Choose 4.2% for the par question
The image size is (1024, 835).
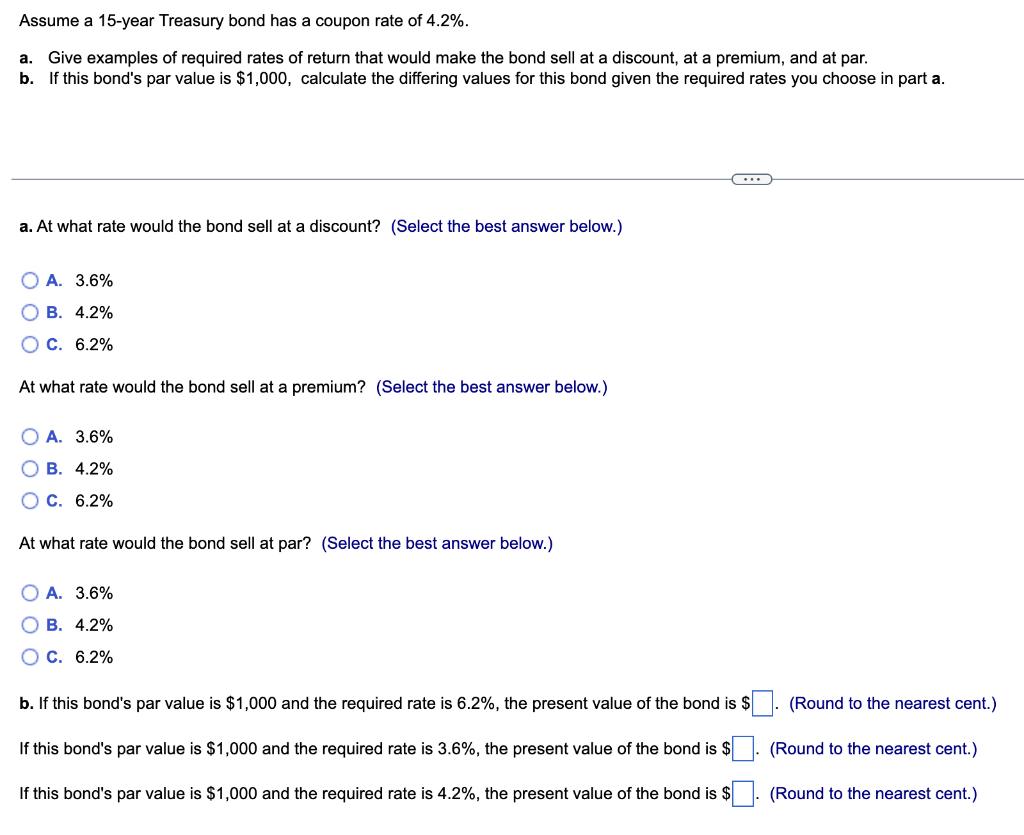click(30, 625)
